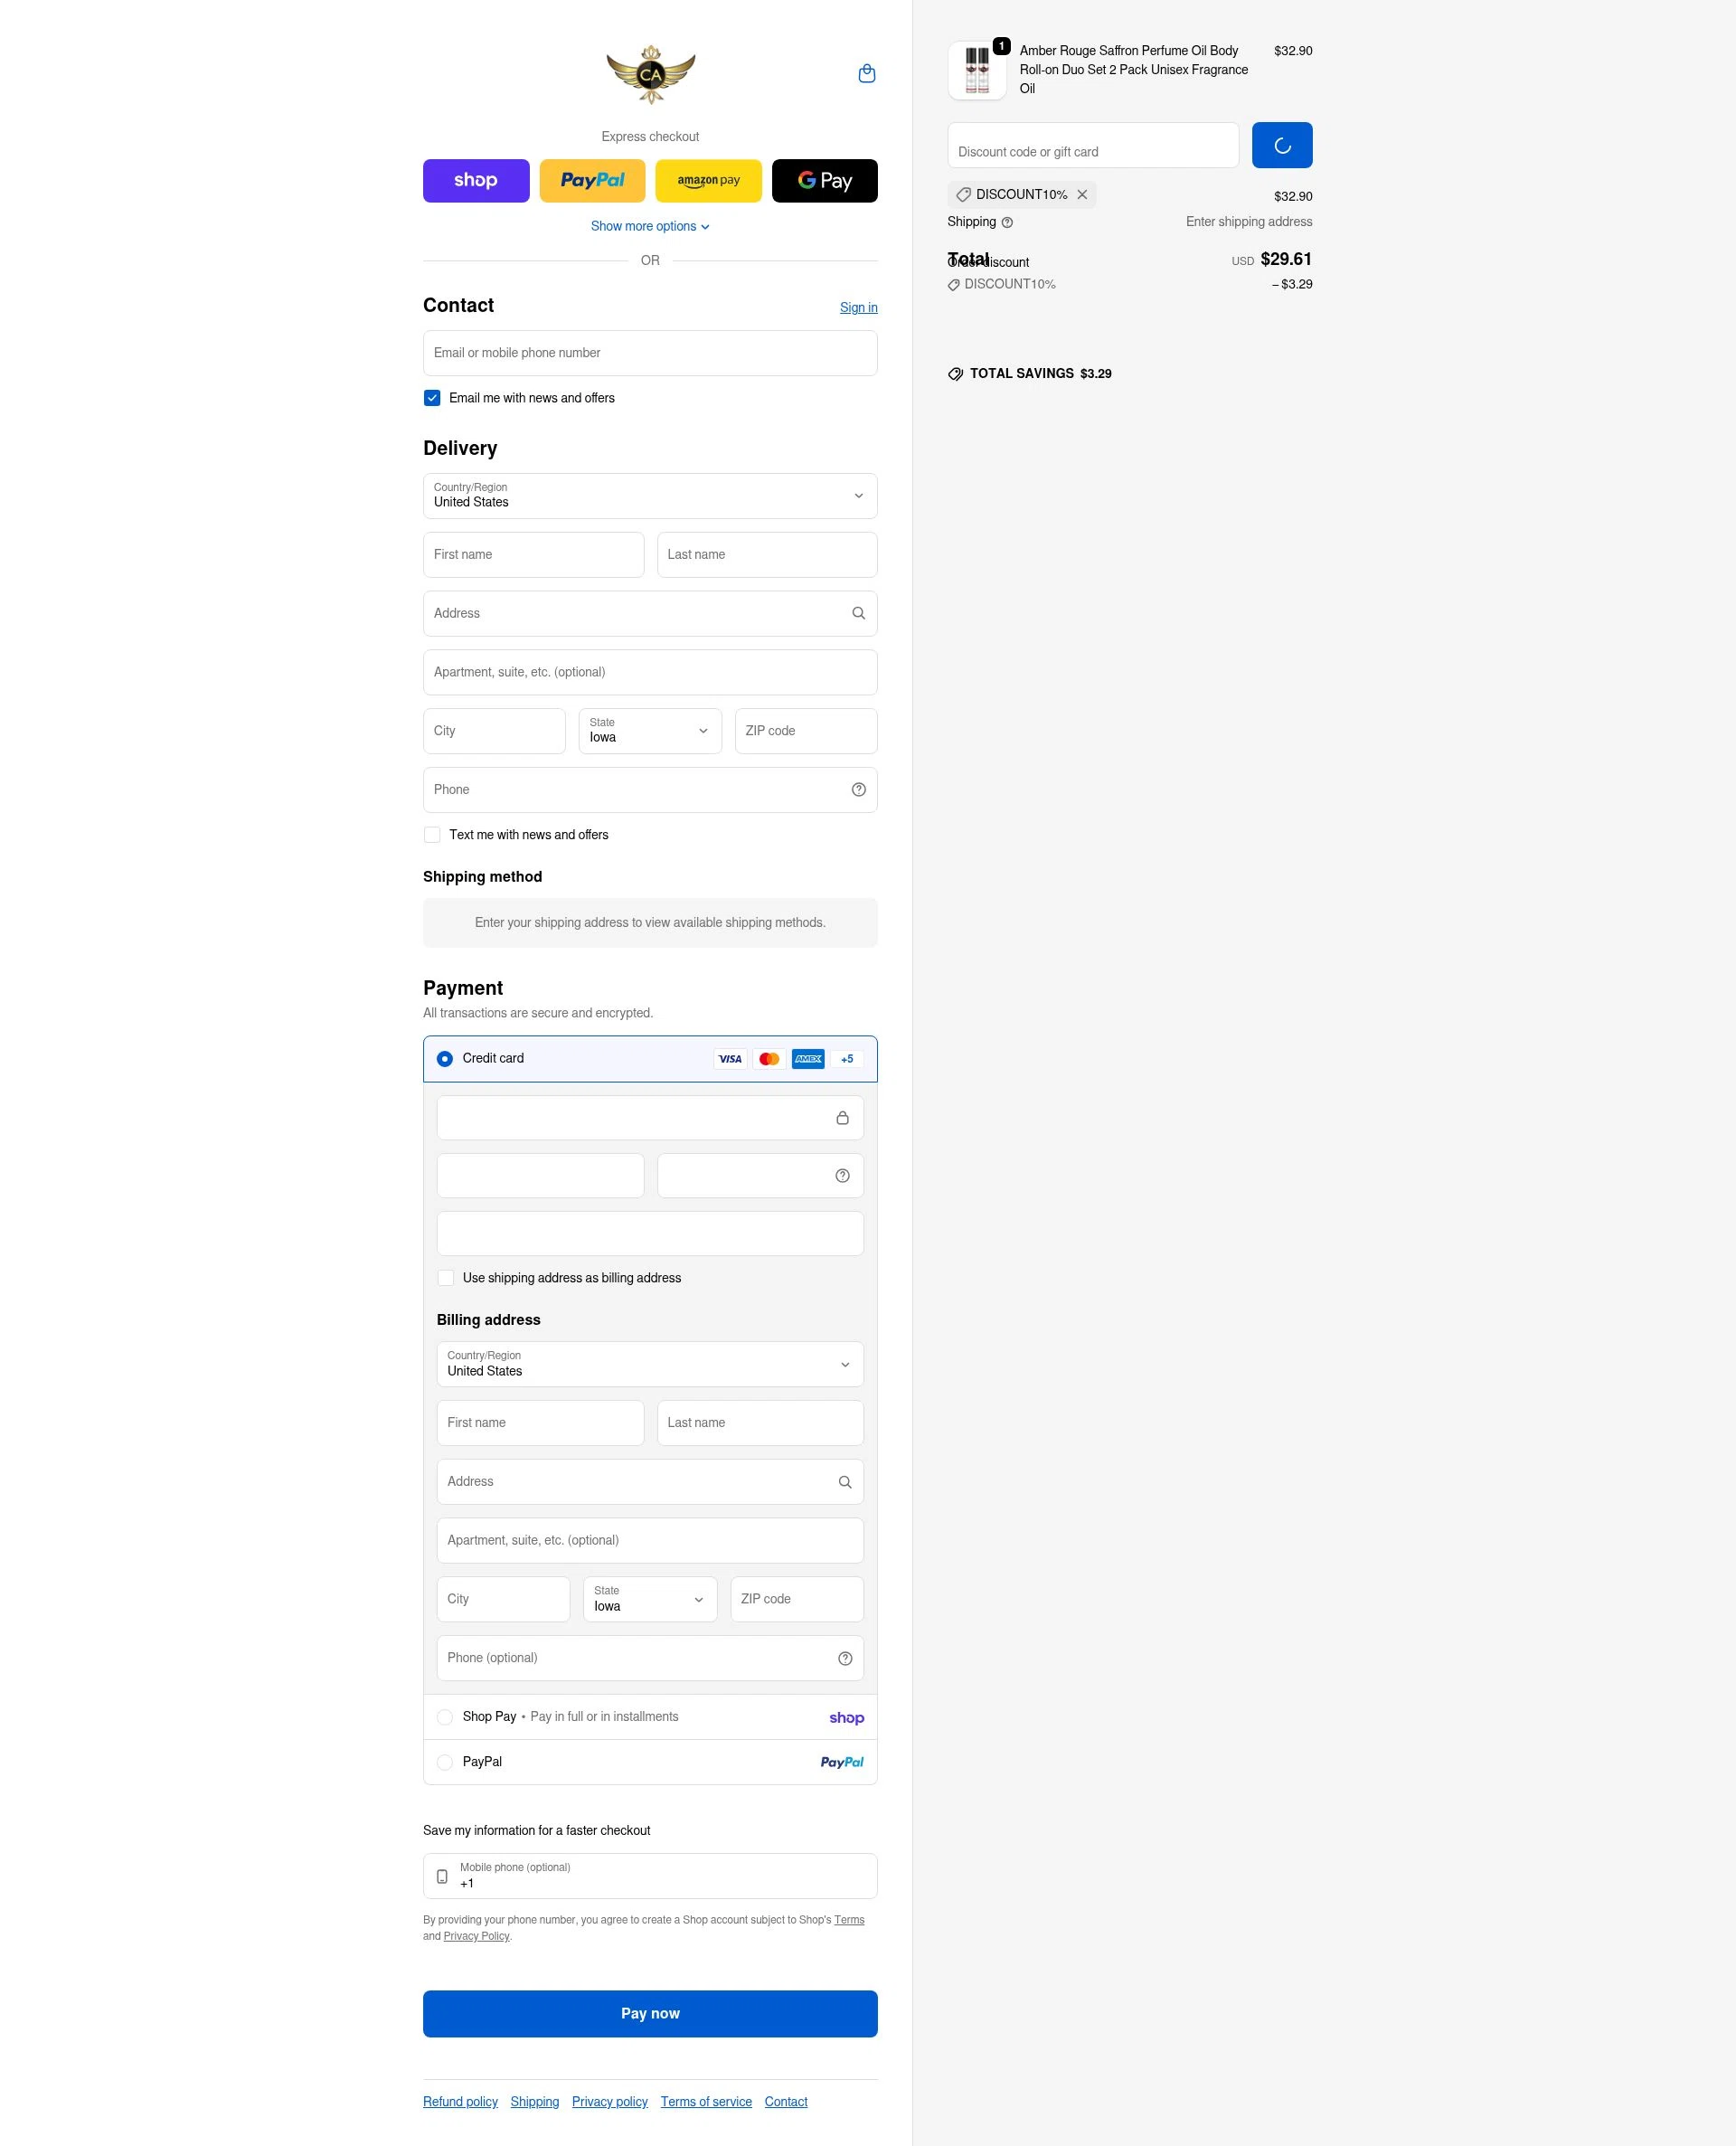Open the Country/Region dropdown under Delivery
Screen dimensions: 1736x2146
click(650, 496)
